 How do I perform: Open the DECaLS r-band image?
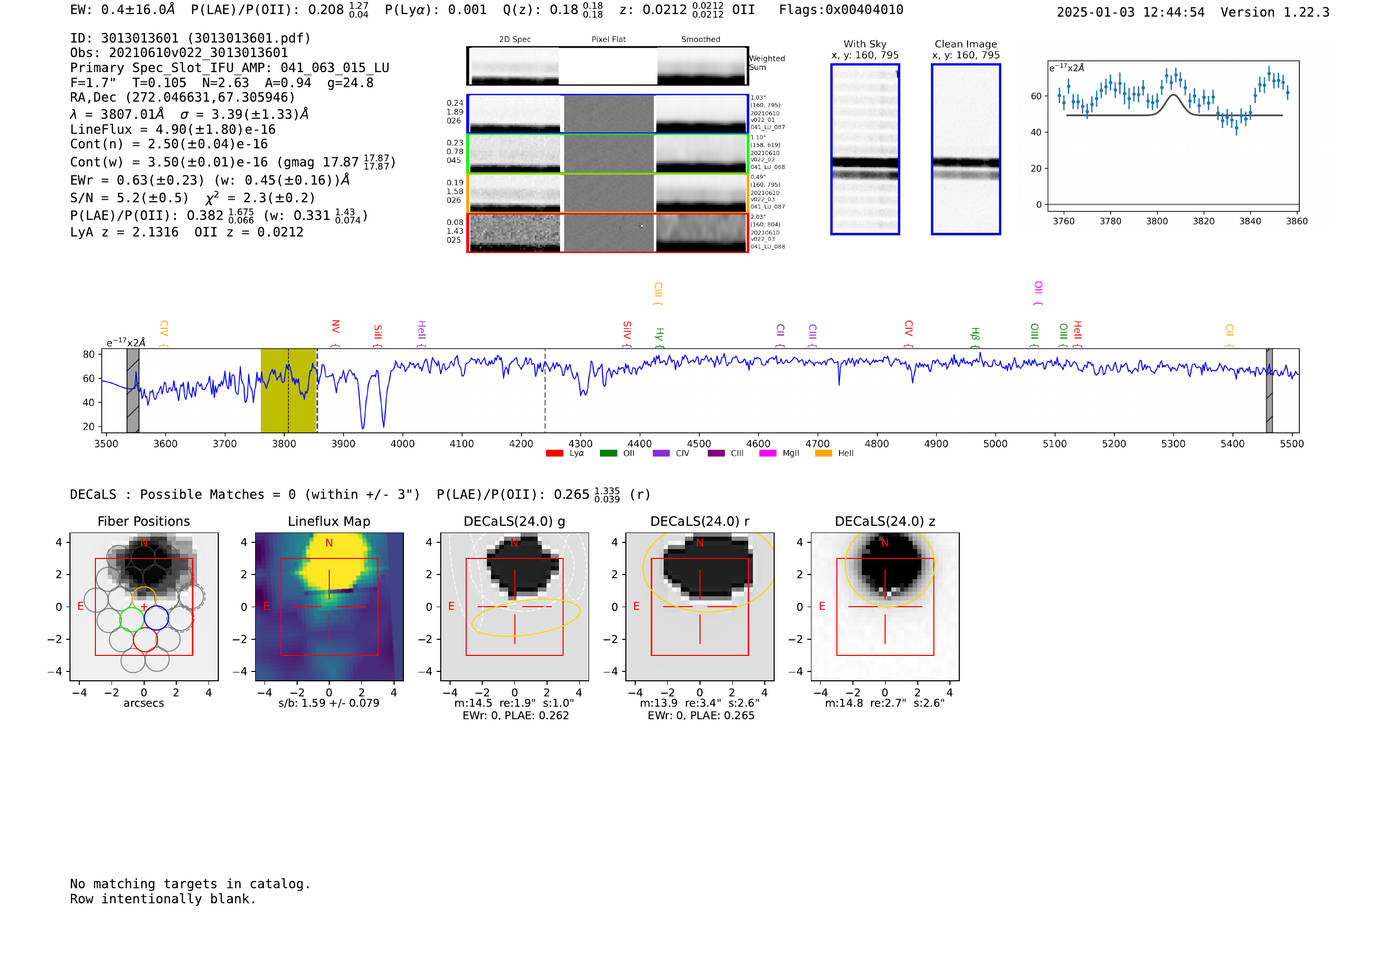point(700,606)
